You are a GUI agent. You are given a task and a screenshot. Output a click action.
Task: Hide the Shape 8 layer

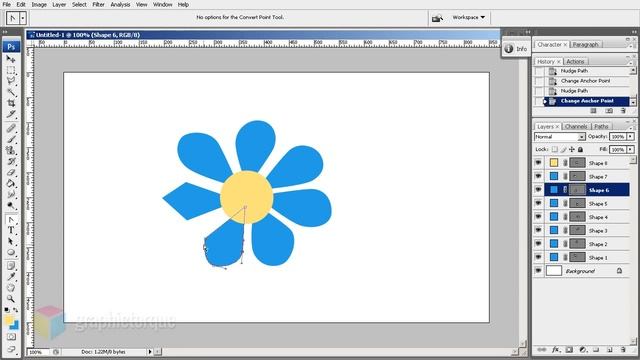[538, 163]
